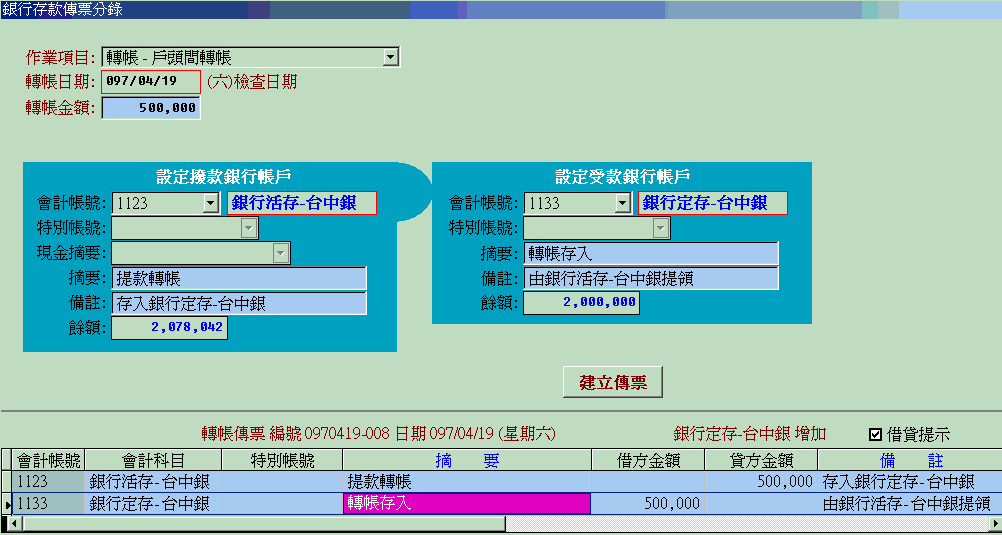
Task: Click account name box 銀行活存-台中銀
Action: click(x=302, y=203)
